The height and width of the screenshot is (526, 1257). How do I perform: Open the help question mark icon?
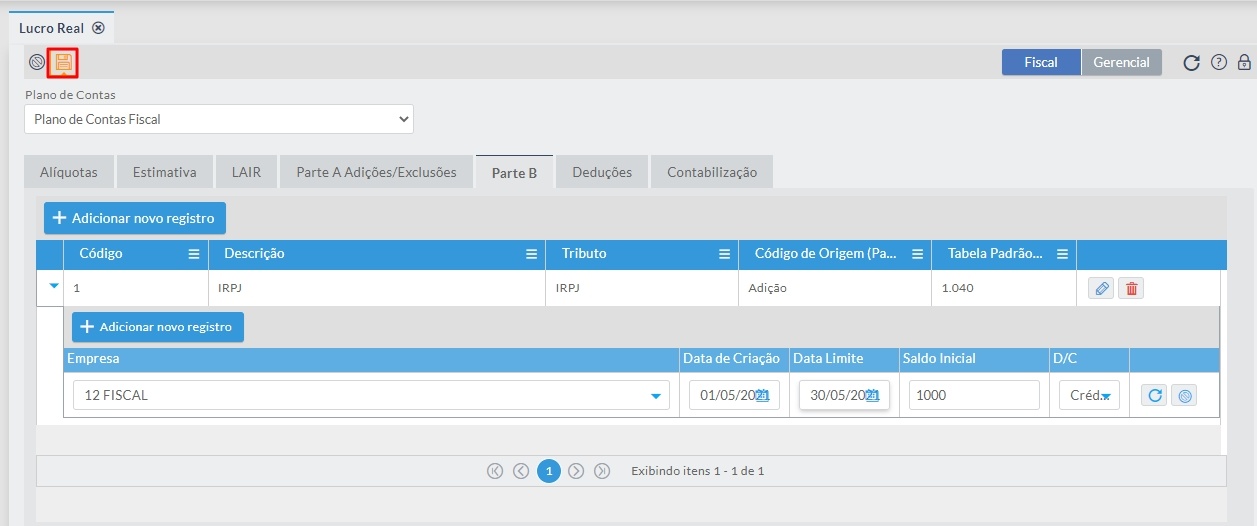coord(1218,62)
